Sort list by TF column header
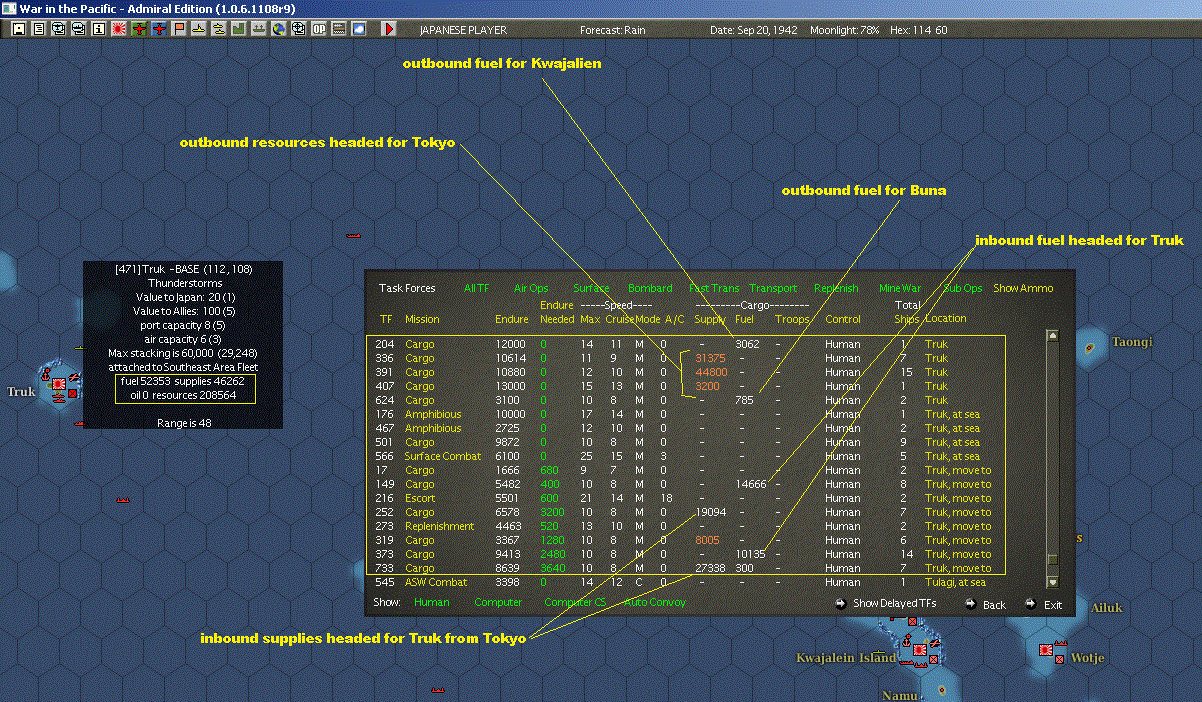The height and width of the screenshot is (702, 1202). [x=385, y=319]
